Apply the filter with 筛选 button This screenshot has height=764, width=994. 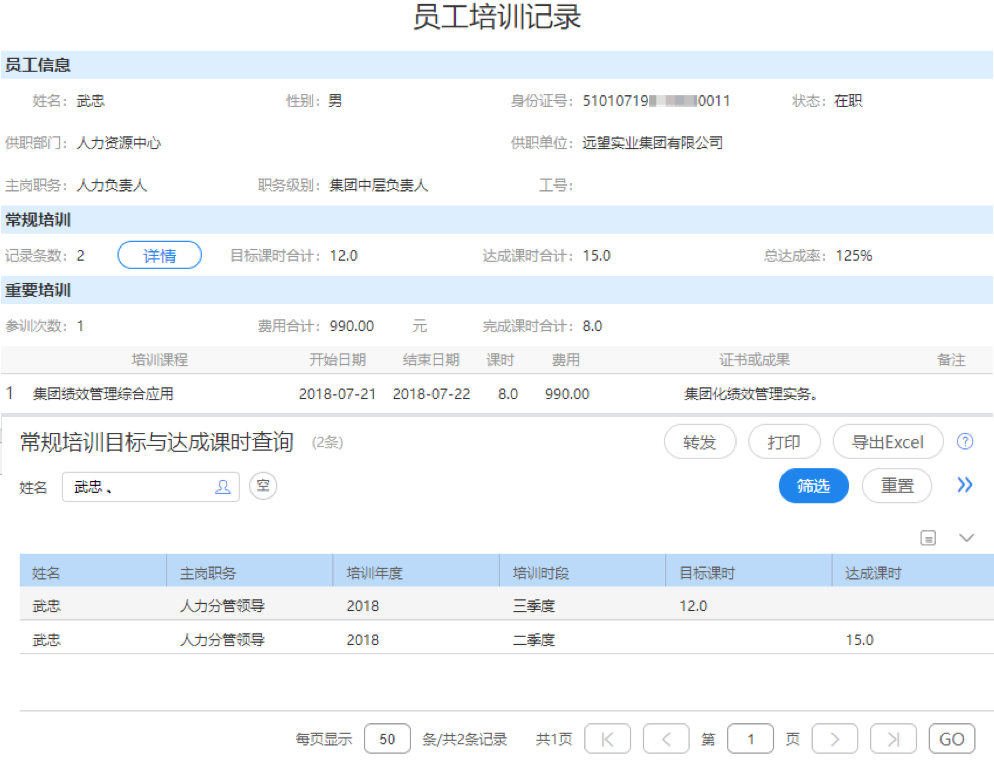[813, 486]
